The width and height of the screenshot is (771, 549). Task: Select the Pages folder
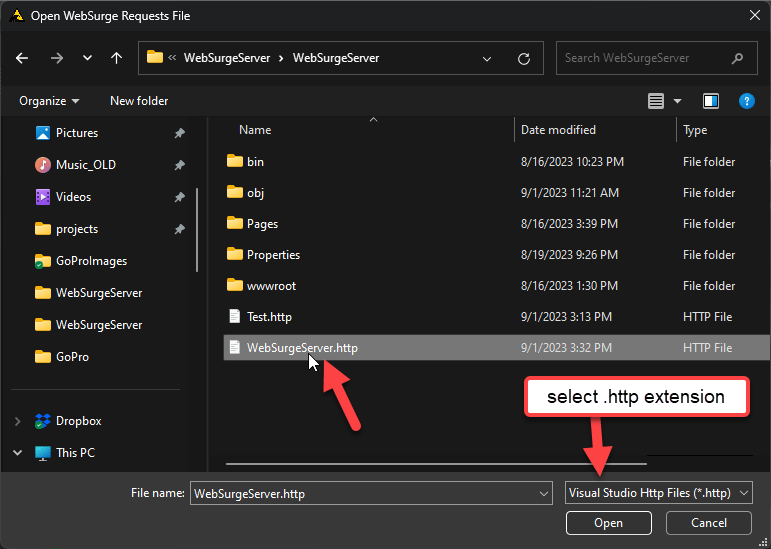262,224
